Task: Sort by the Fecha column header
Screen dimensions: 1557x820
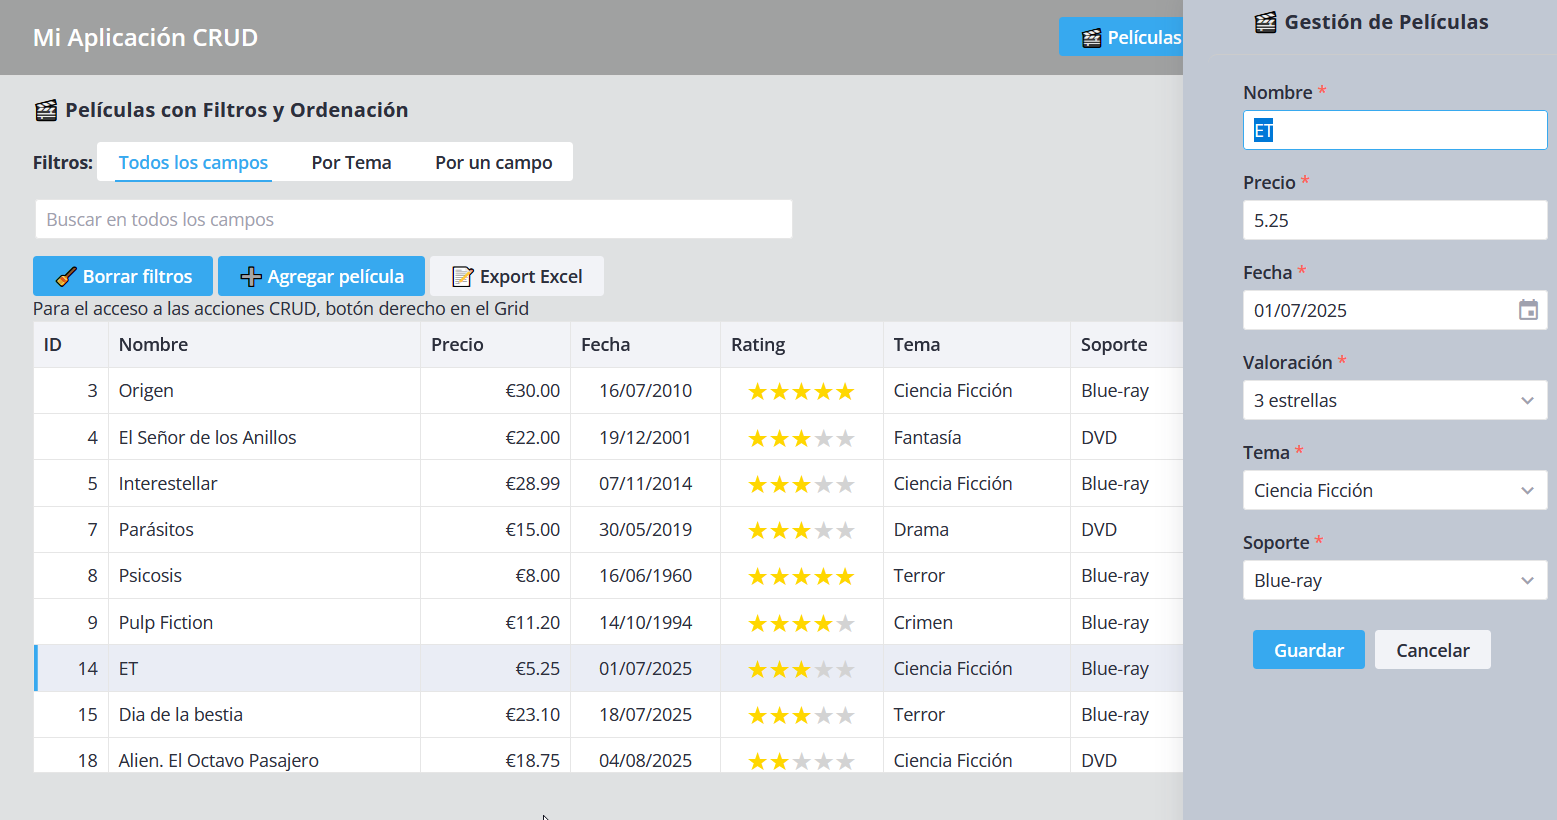Action: (645, 344)
